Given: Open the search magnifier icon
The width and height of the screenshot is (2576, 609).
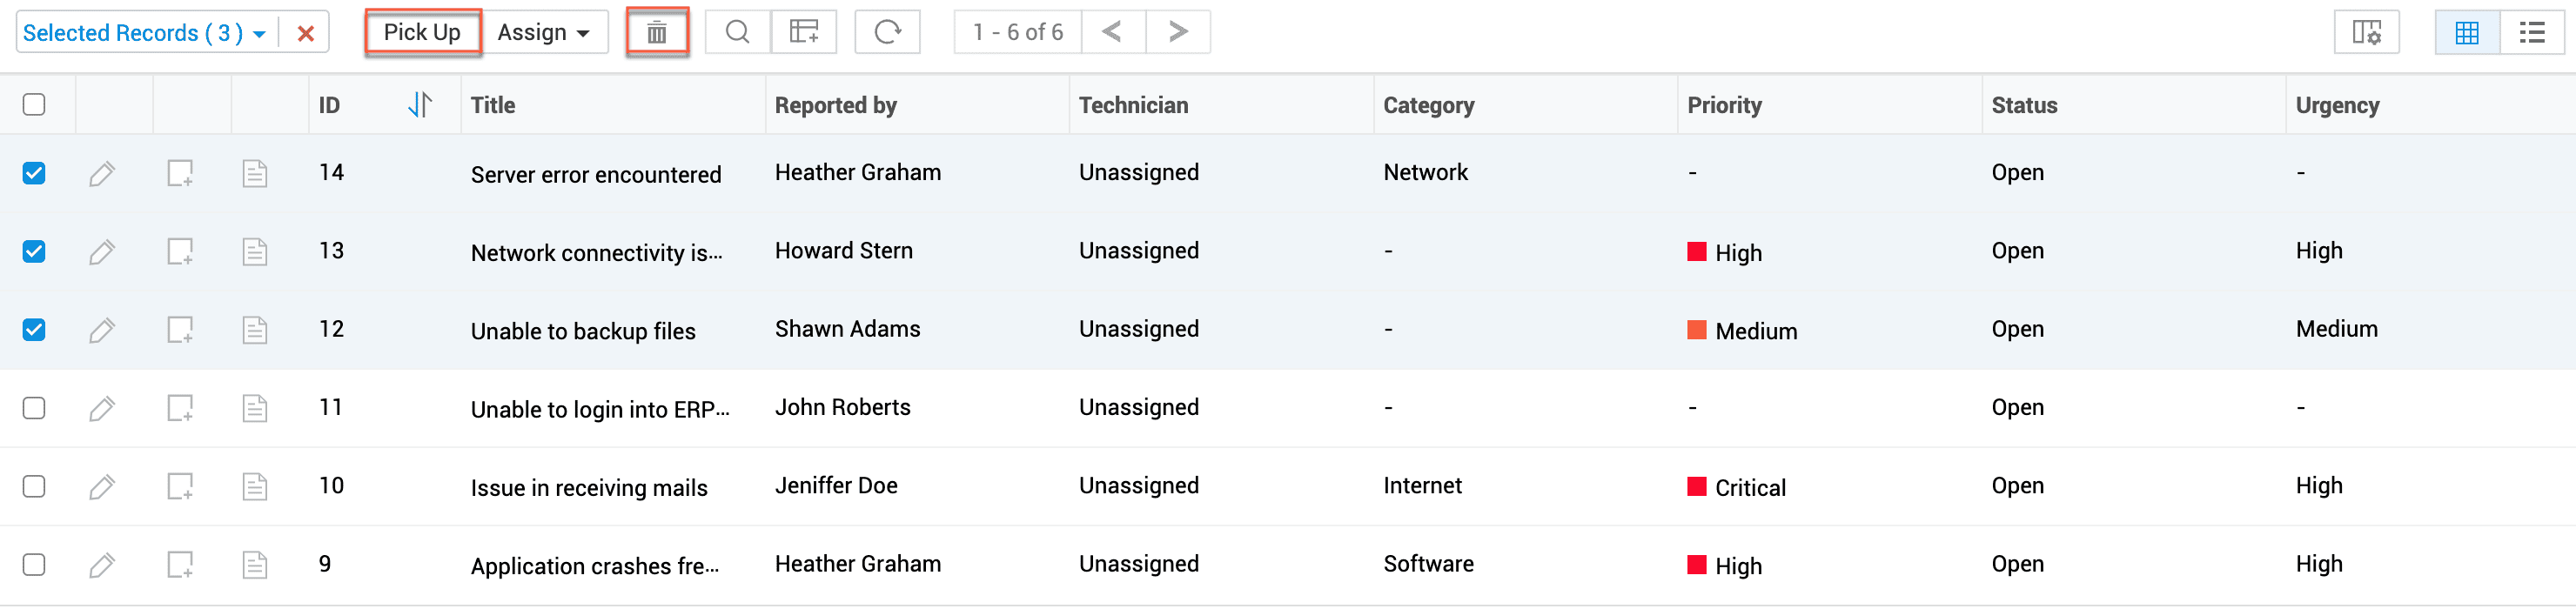Looking at the screenshot, I should [x=737, y=33].
